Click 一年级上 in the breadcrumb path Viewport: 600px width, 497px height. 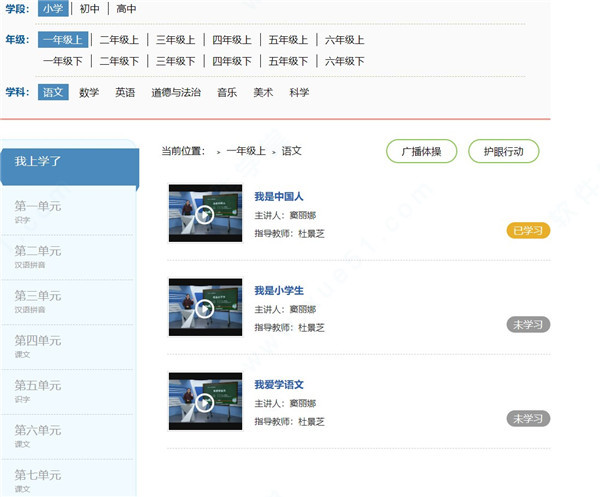click(245, 151)
